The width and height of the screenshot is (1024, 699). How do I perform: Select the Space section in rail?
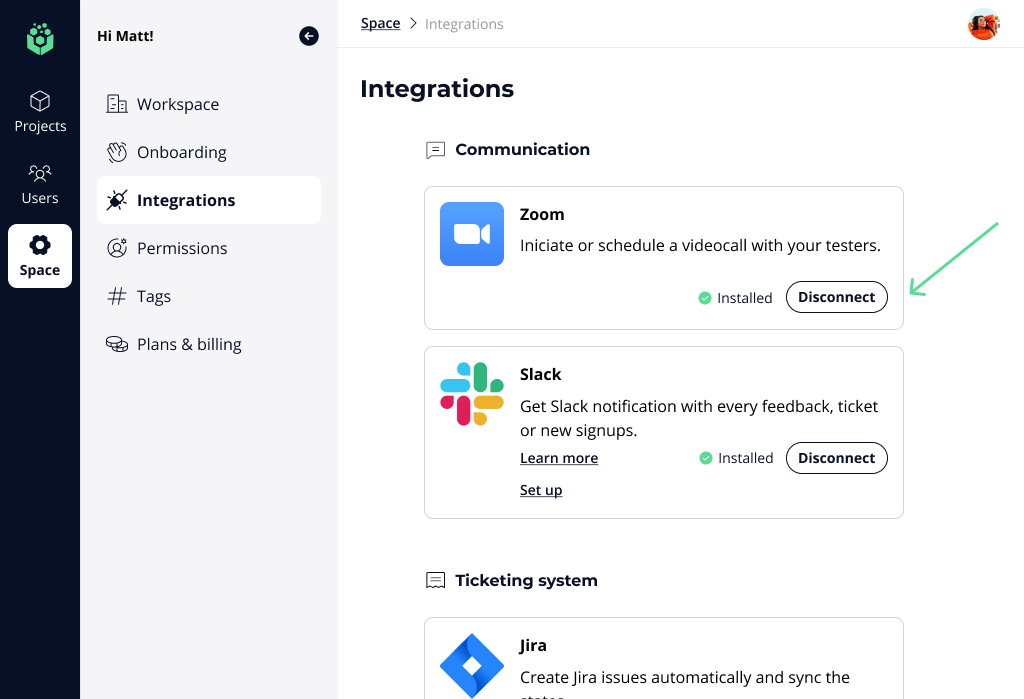pos(40,256)
